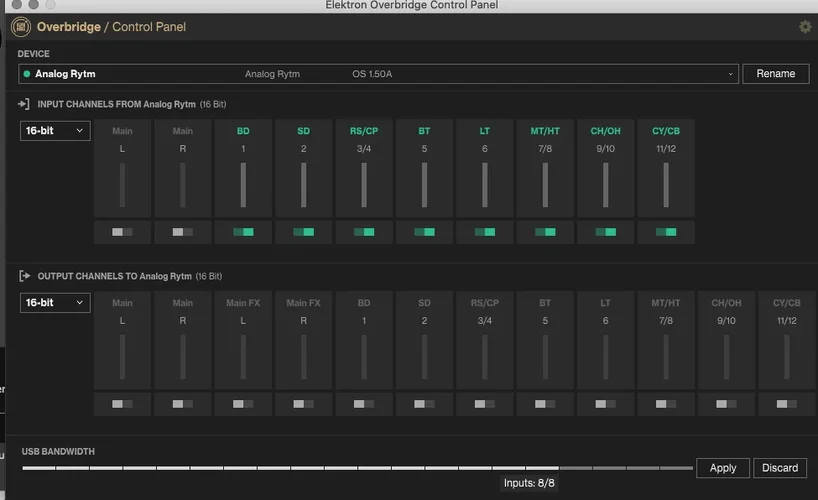Click the output channels arrow icon
Screen dimensions: 818x500
(x=24, y=276)
